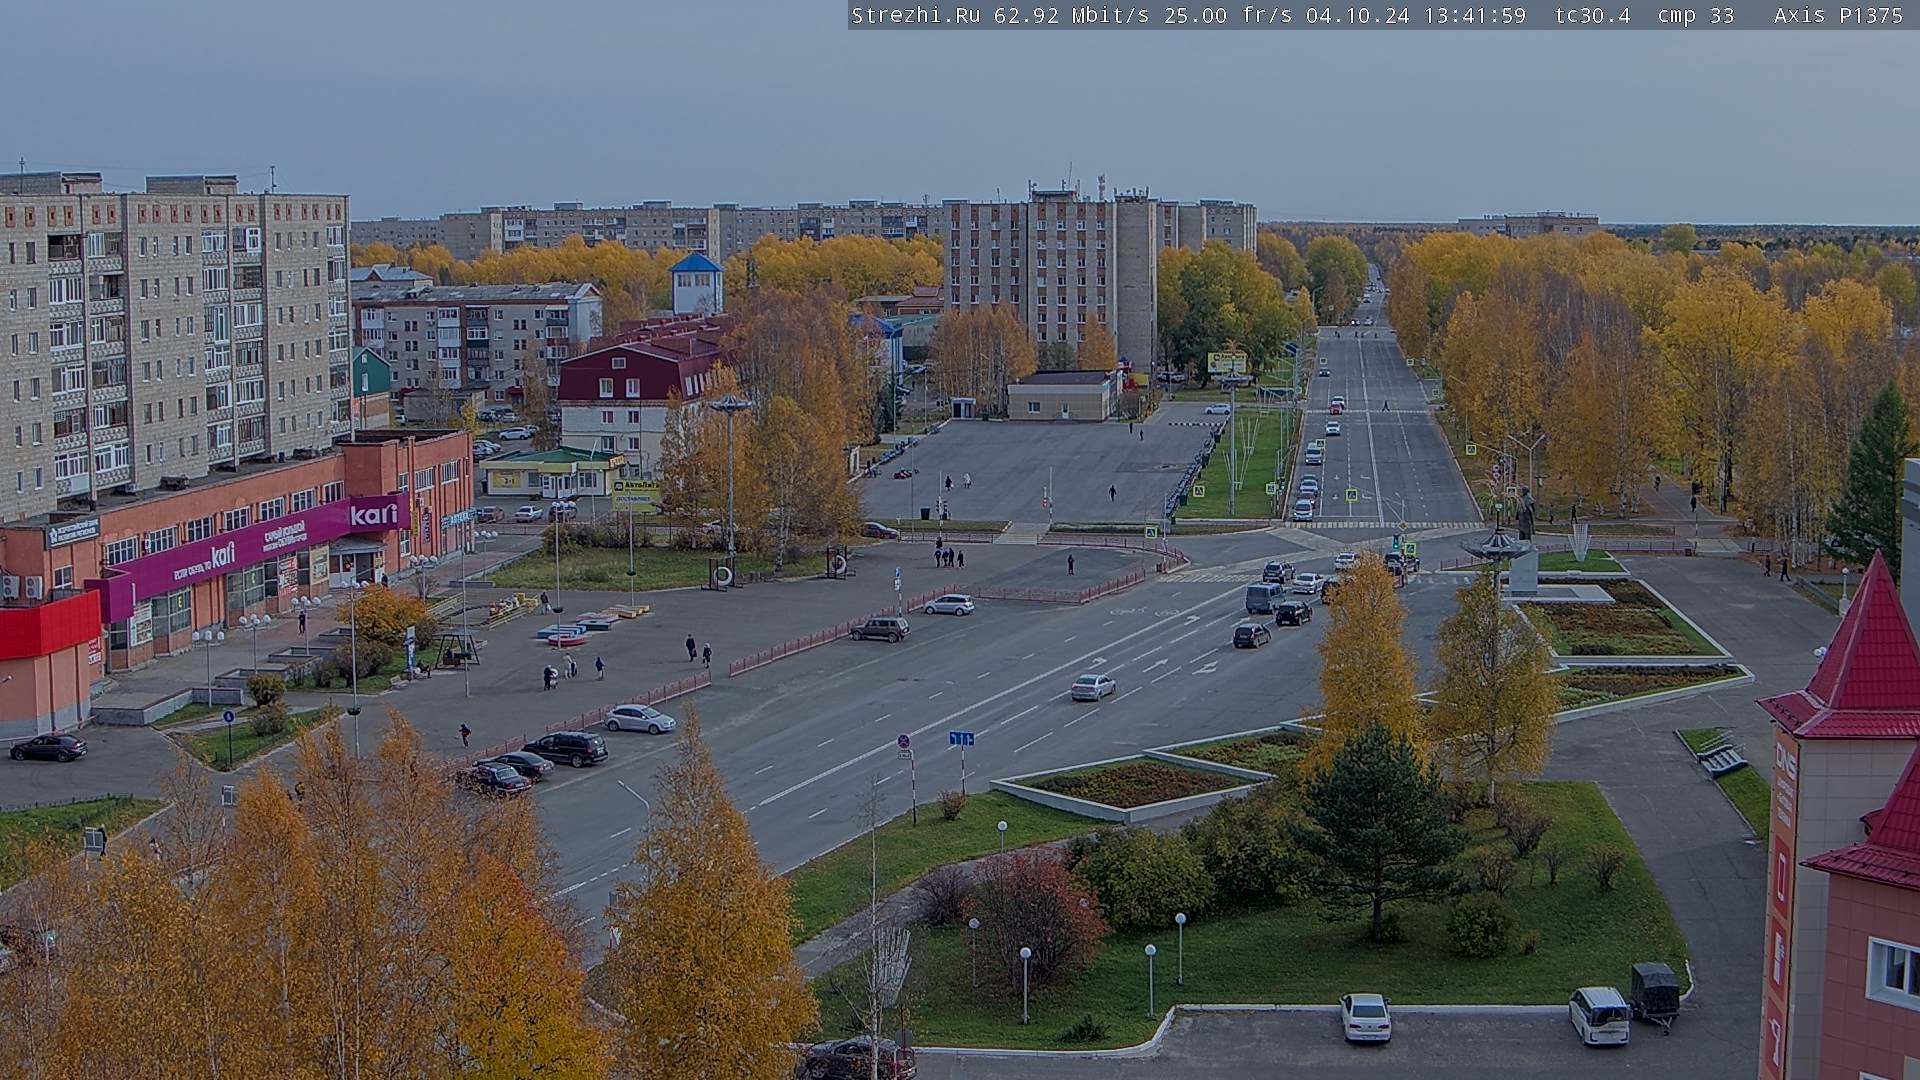The width and height of the screenshot is (1920, 1080).
Task: Click the Strezhi.Ru overlay text
Action: click(x=915, y=15)
